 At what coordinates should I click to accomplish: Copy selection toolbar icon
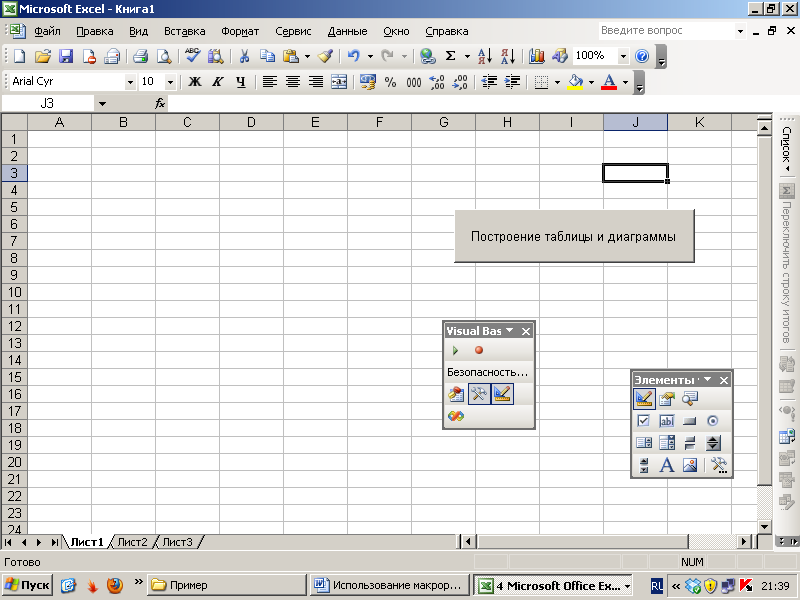pyautogui.click(x=267, y=56)
